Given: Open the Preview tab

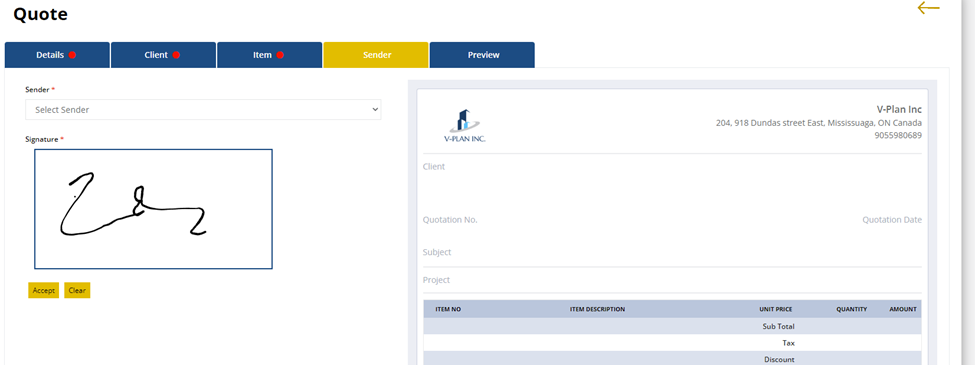Looking at the screenshot, I should point(482,55).
